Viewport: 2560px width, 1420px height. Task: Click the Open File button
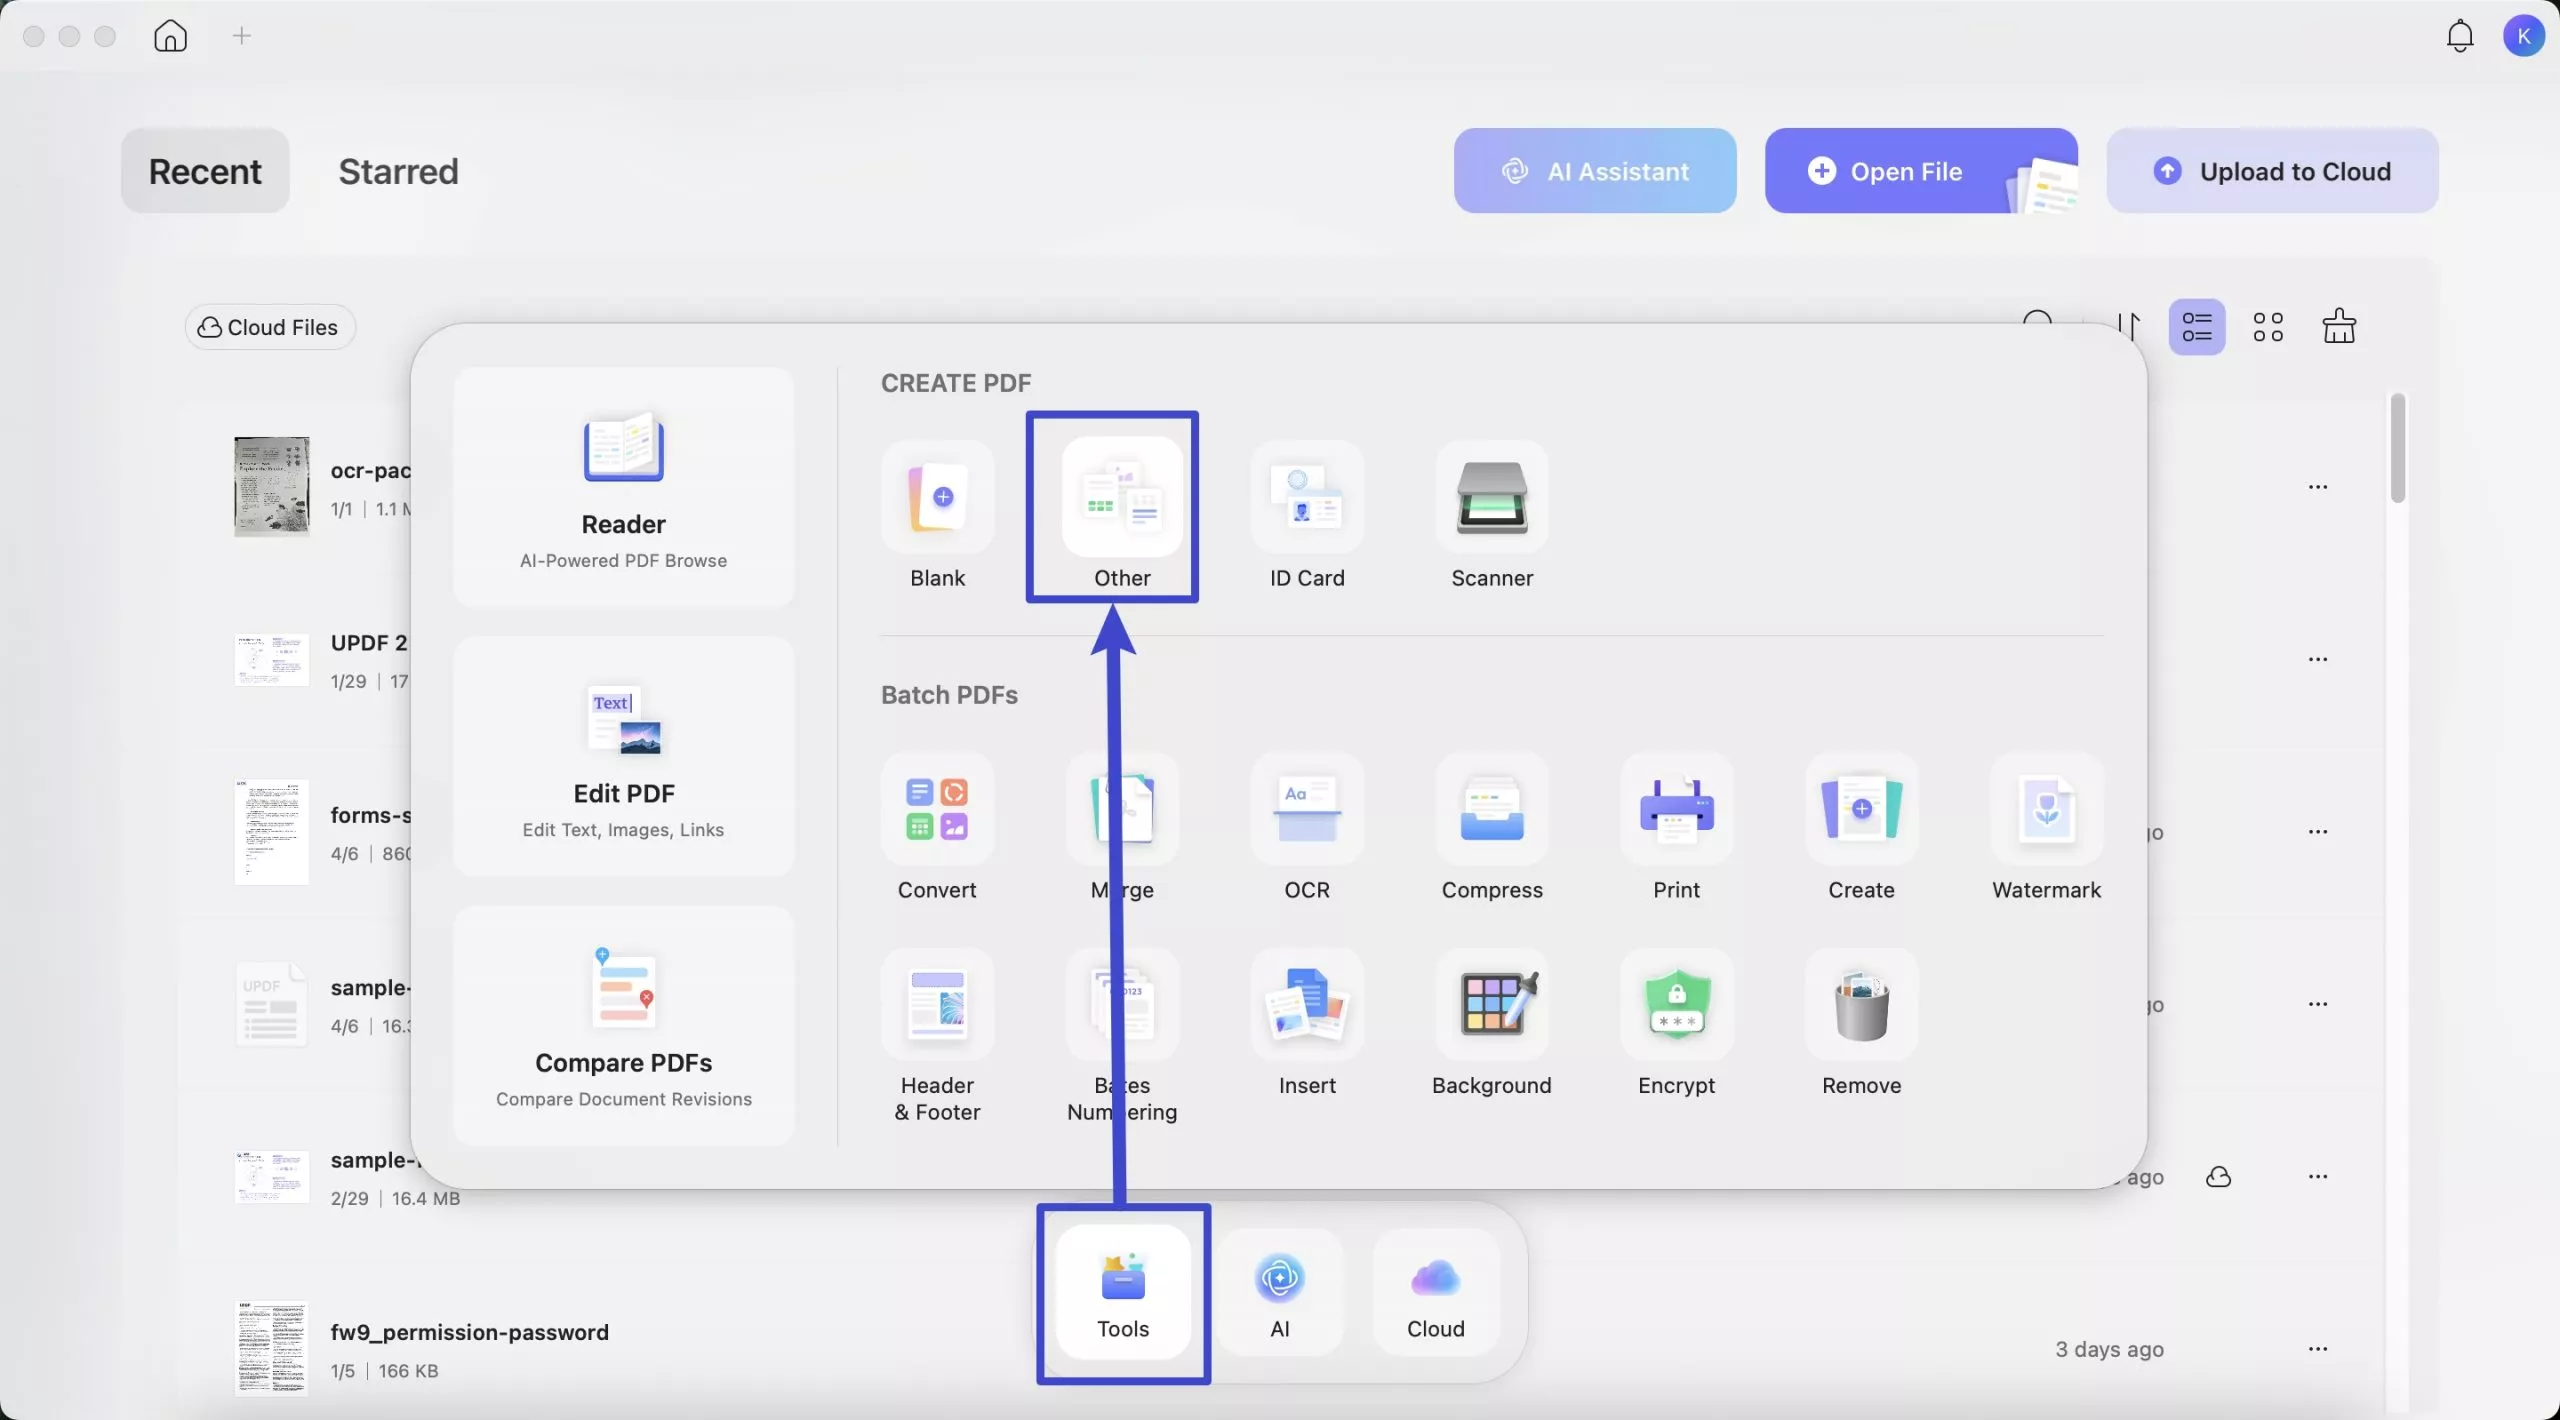[1905, 171]
